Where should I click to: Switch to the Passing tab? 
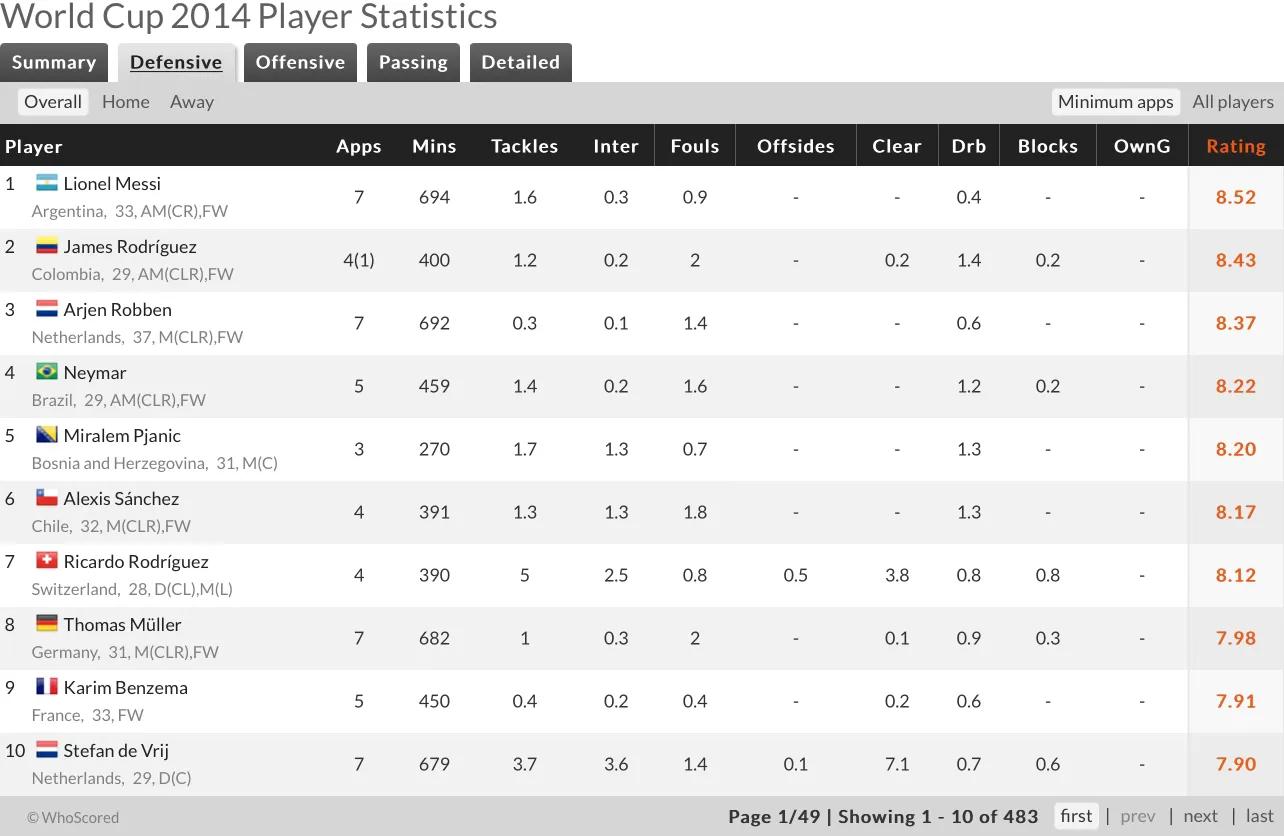click(x=413, y=62)
